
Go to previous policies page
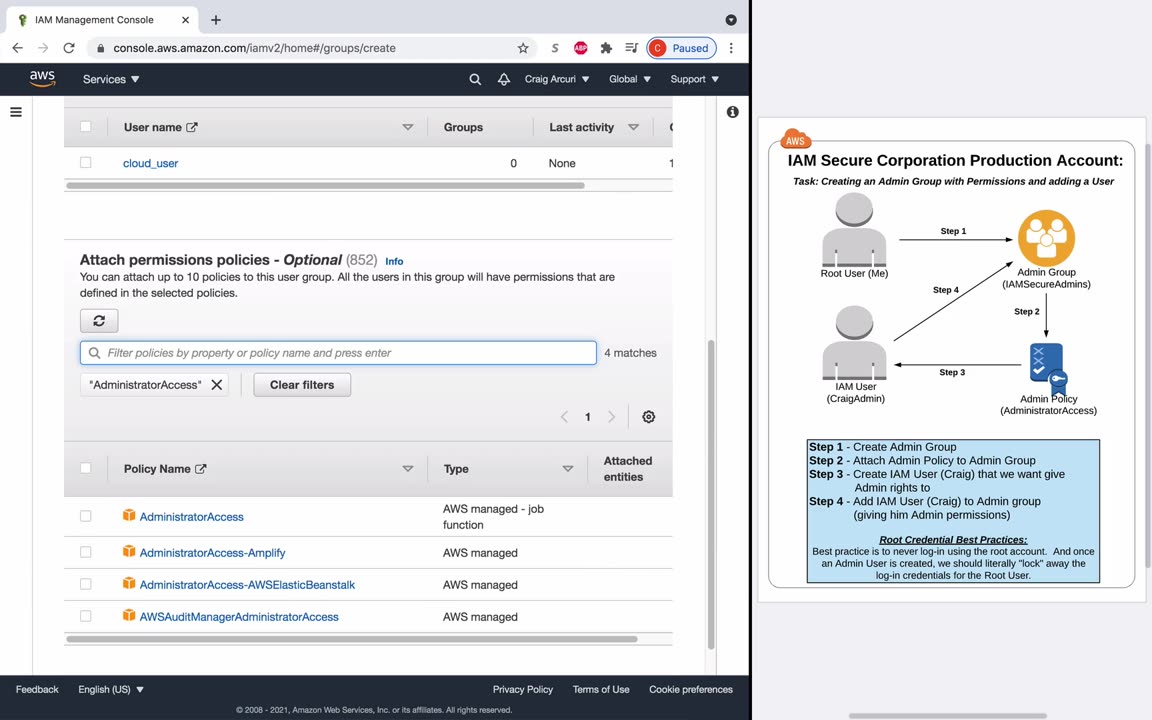564,417
